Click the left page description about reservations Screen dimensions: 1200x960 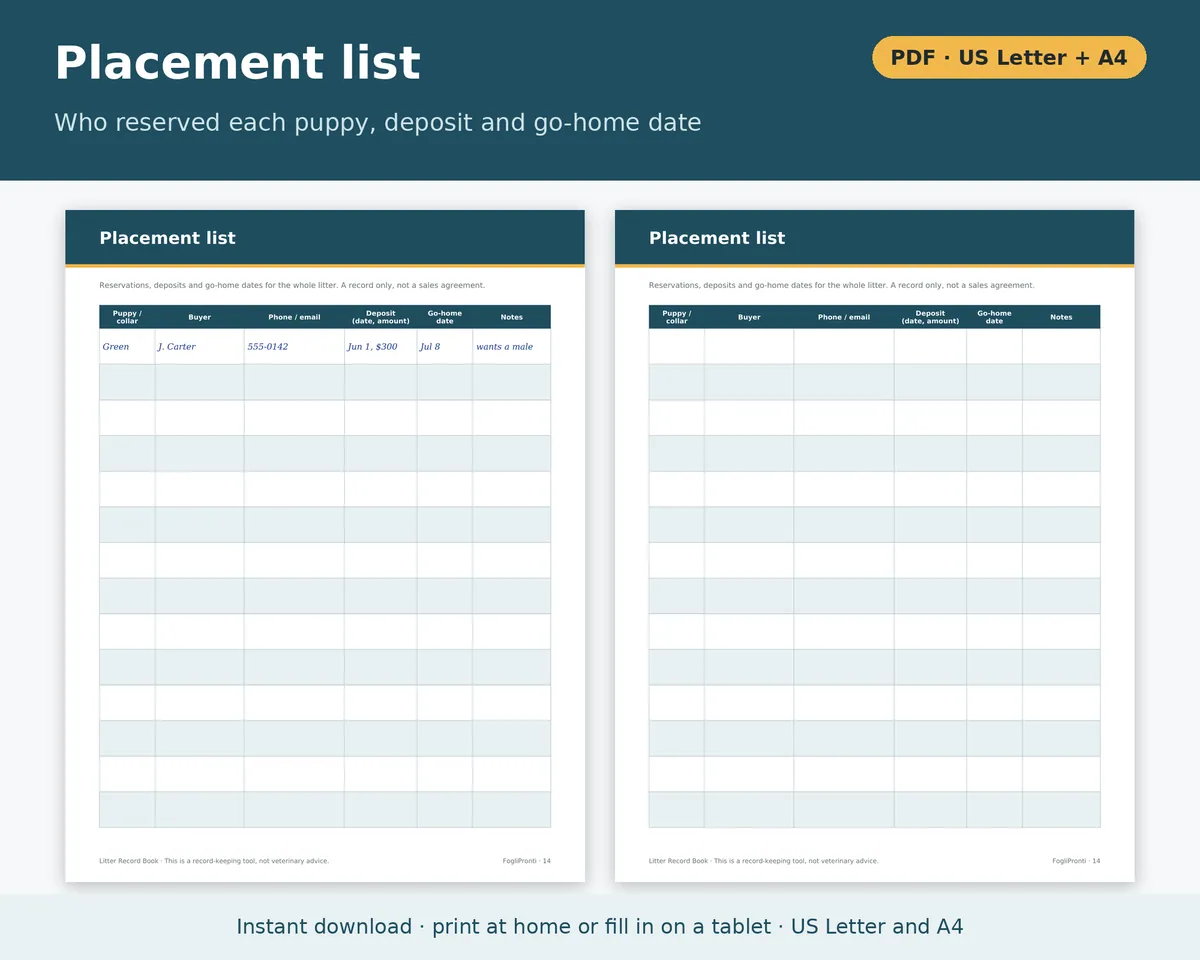pyautogui.click(x=292, y=285)
